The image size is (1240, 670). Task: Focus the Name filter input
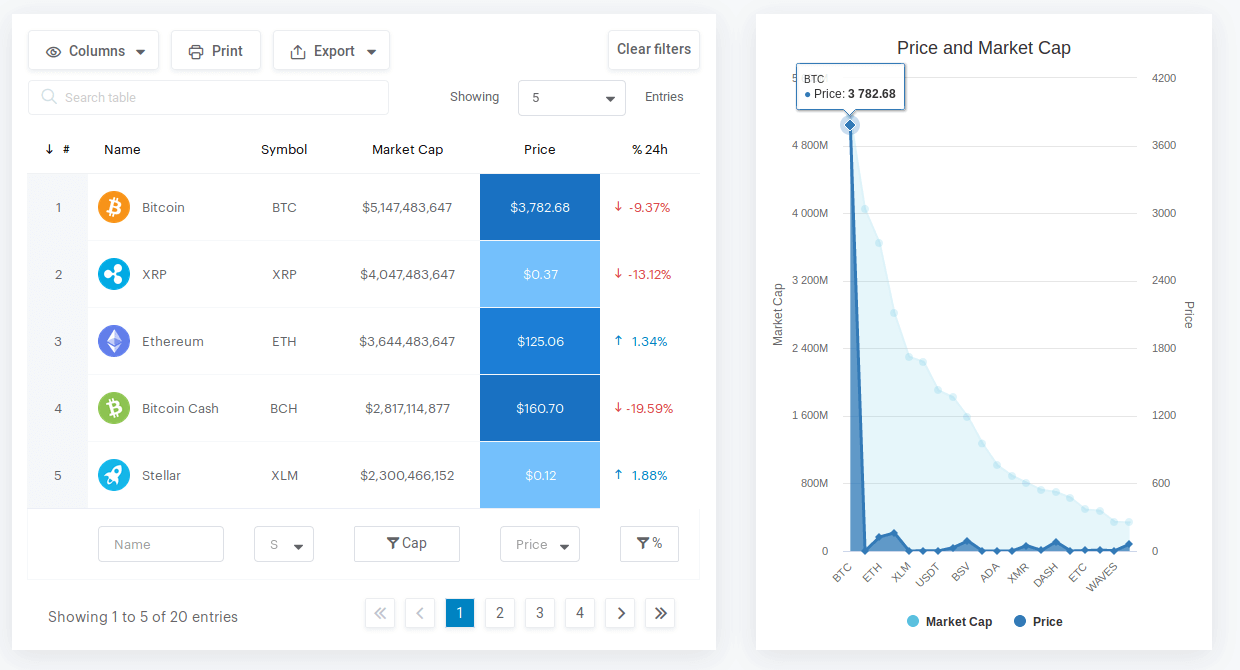click(161, 544)
